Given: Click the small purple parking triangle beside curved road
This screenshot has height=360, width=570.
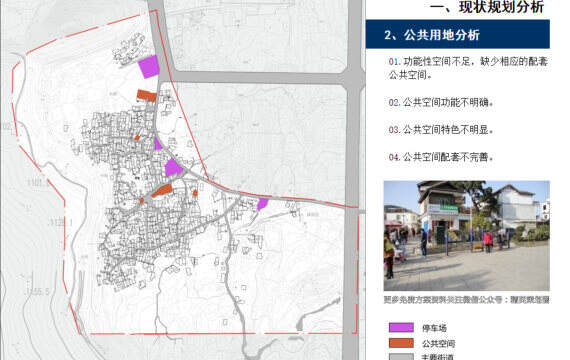Looking at the screenshot, I should coord(157,144).
